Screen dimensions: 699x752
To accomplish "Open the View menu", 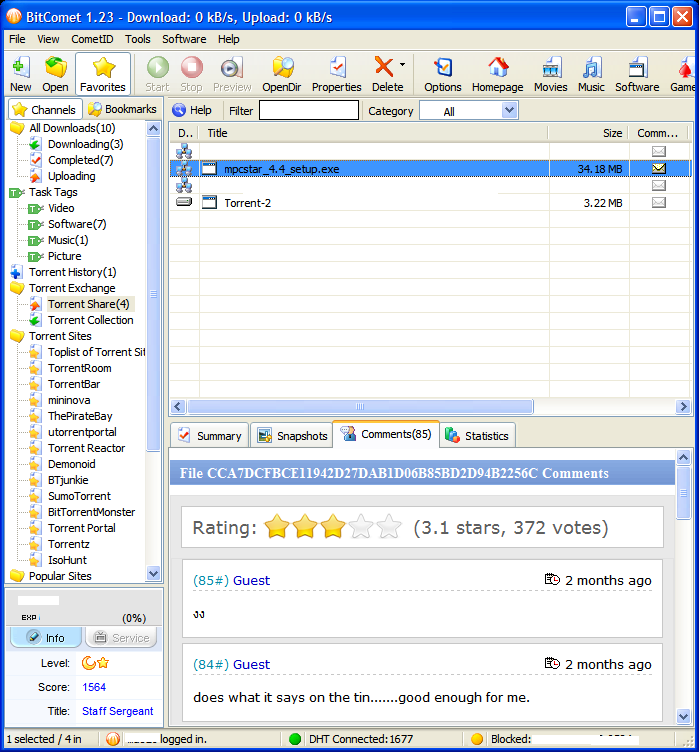I will [x=48, y=39].
